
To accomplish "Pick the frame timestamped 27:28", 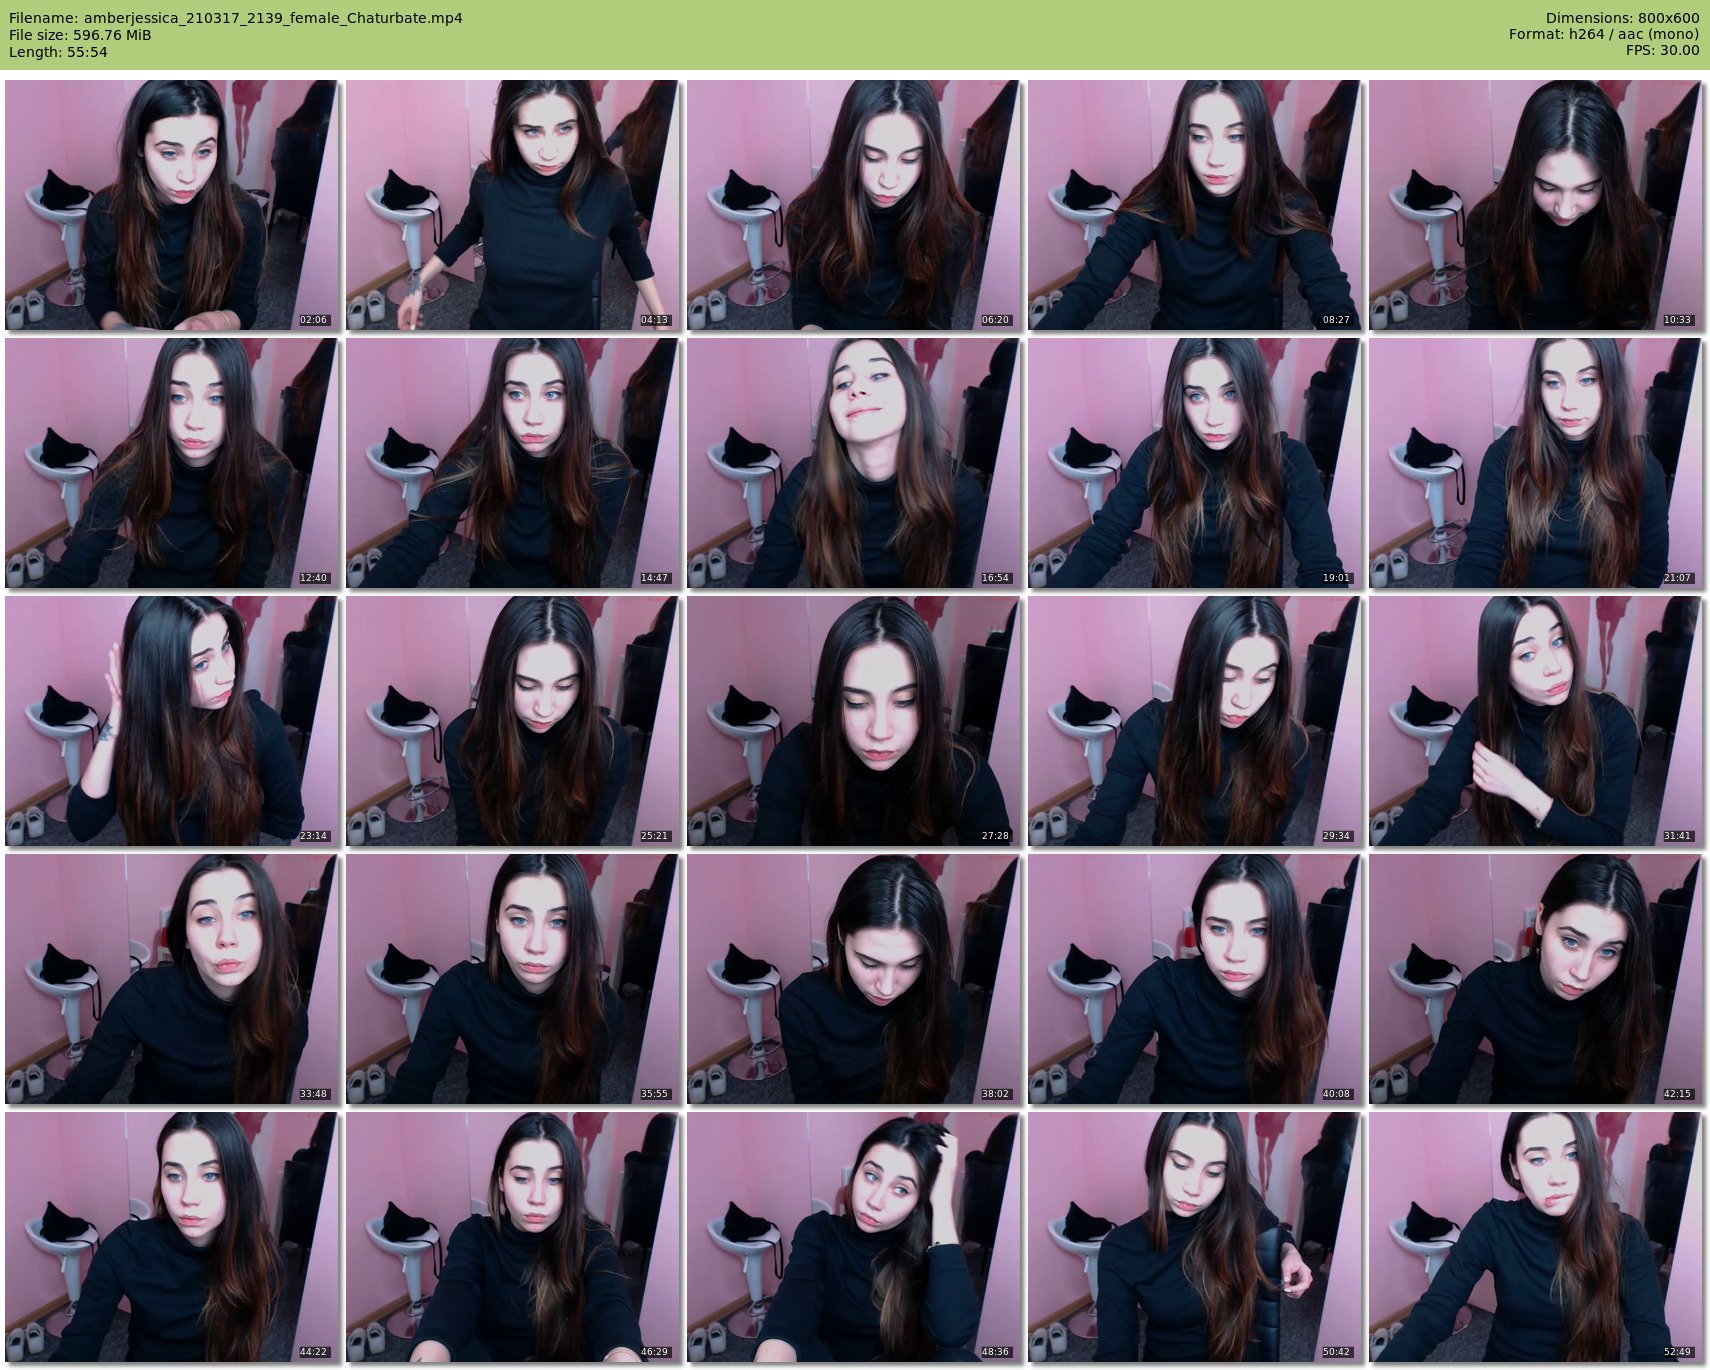I will 854,721.
